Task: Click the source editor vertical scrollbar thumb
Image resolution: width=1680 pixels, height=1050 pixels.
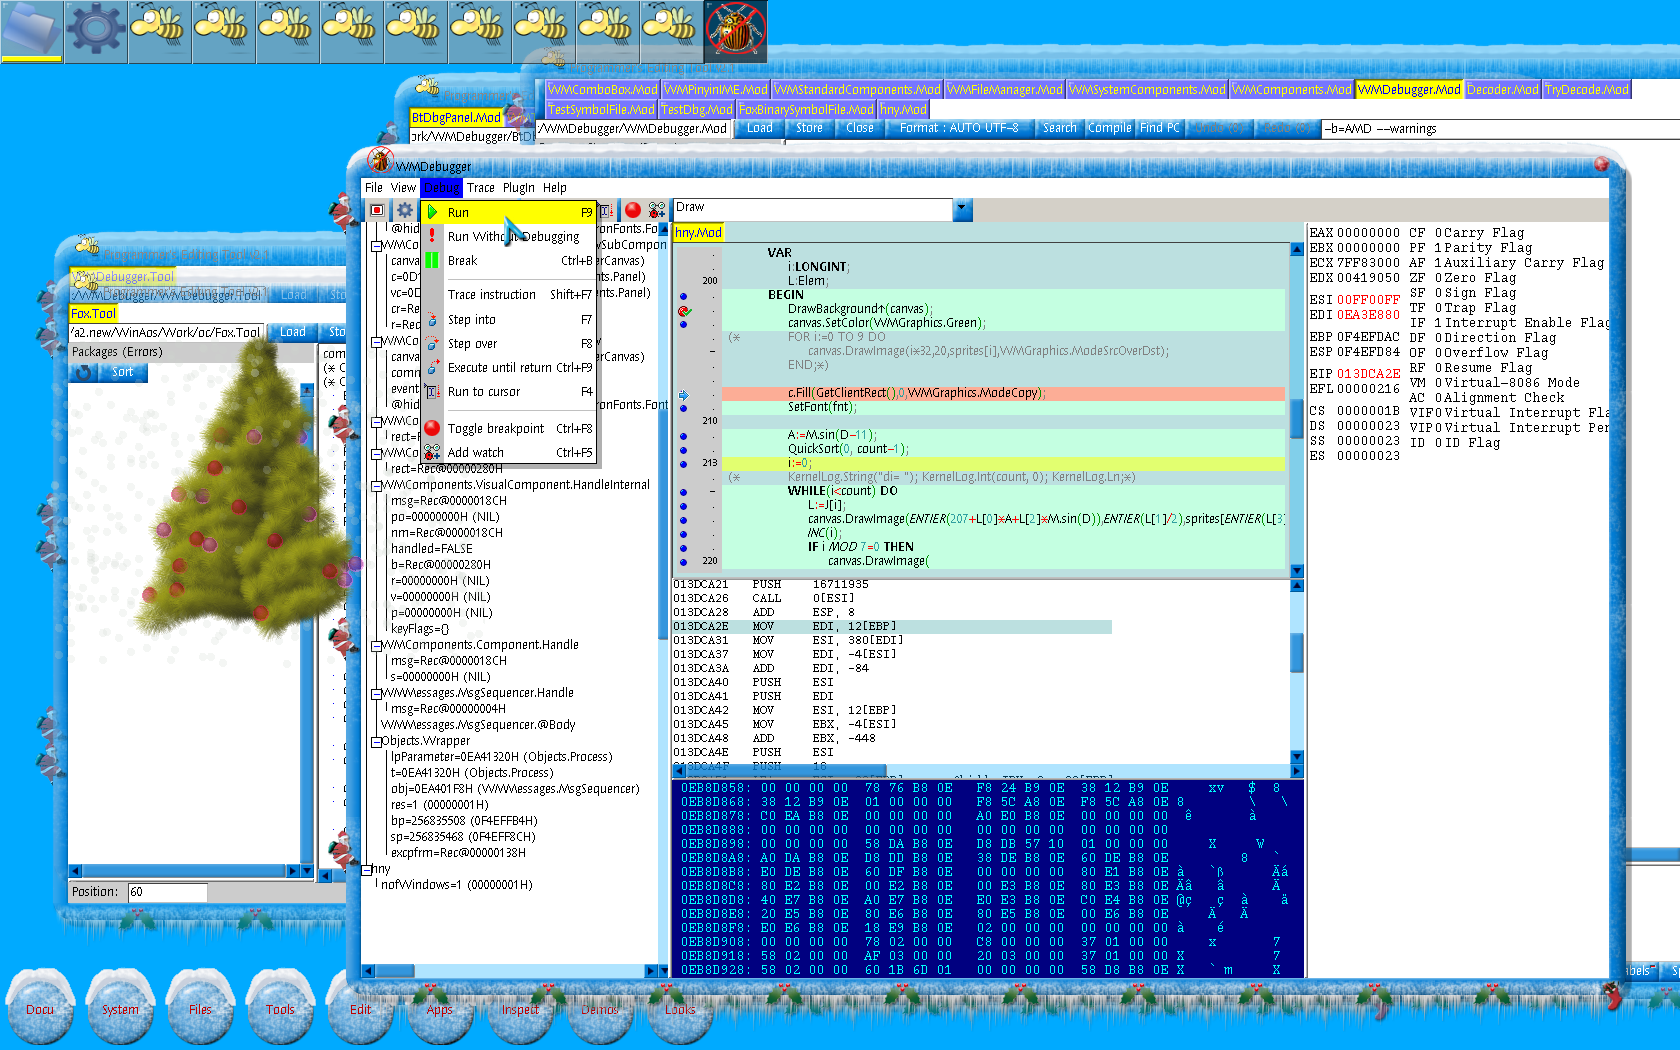Action: [x=1297, y=418]
